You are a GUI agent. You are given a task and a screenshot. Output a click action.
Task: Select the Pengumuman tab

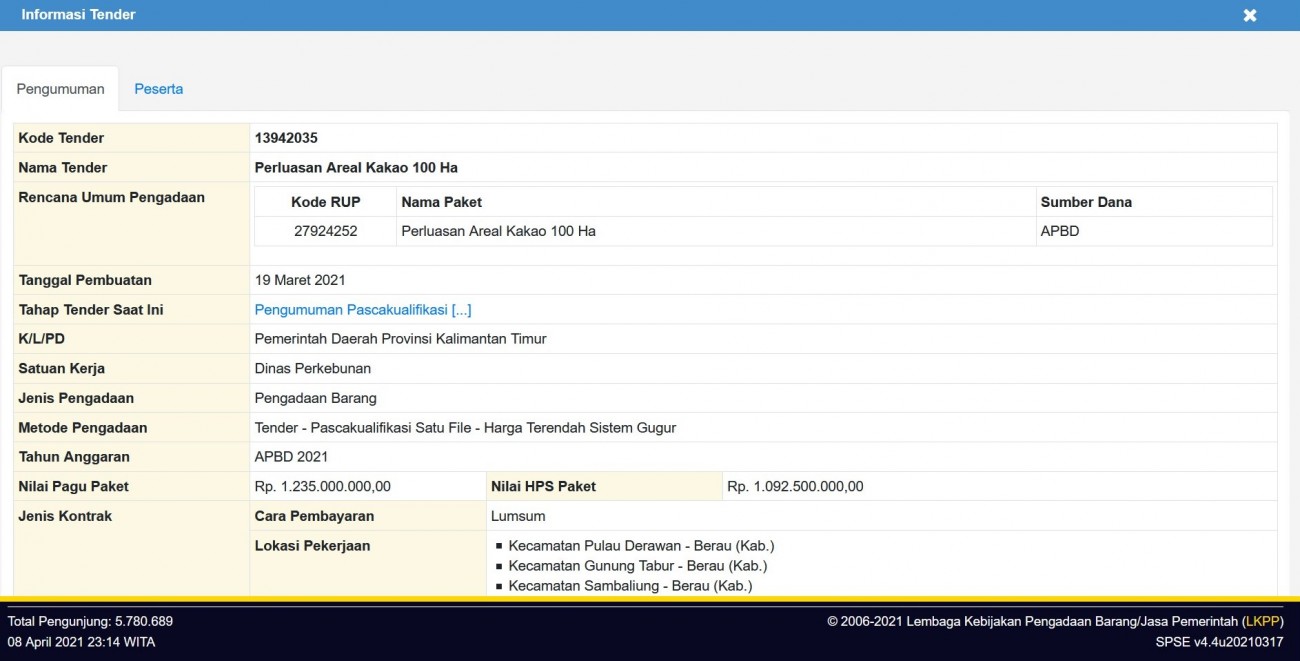tap(60, 89)
